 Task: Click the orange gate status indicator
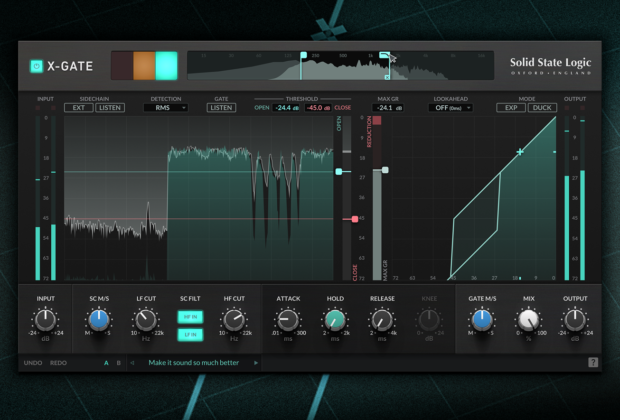[x=144, y=66]
